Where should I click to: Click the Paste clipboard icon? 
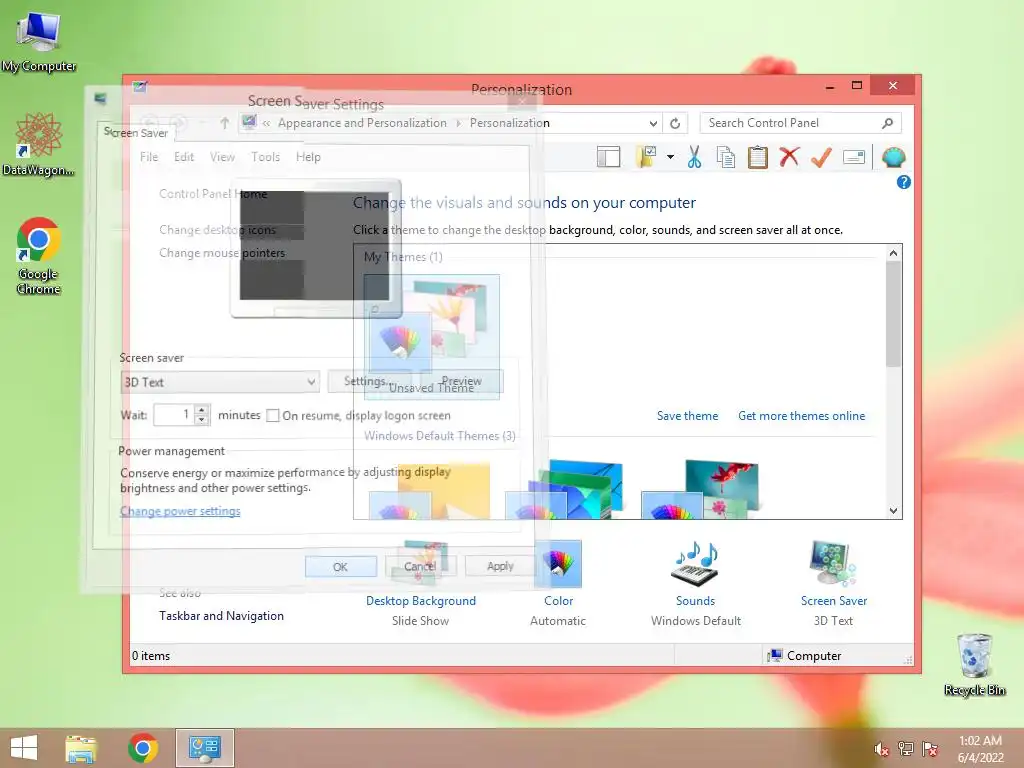click(x=758, y=157)
